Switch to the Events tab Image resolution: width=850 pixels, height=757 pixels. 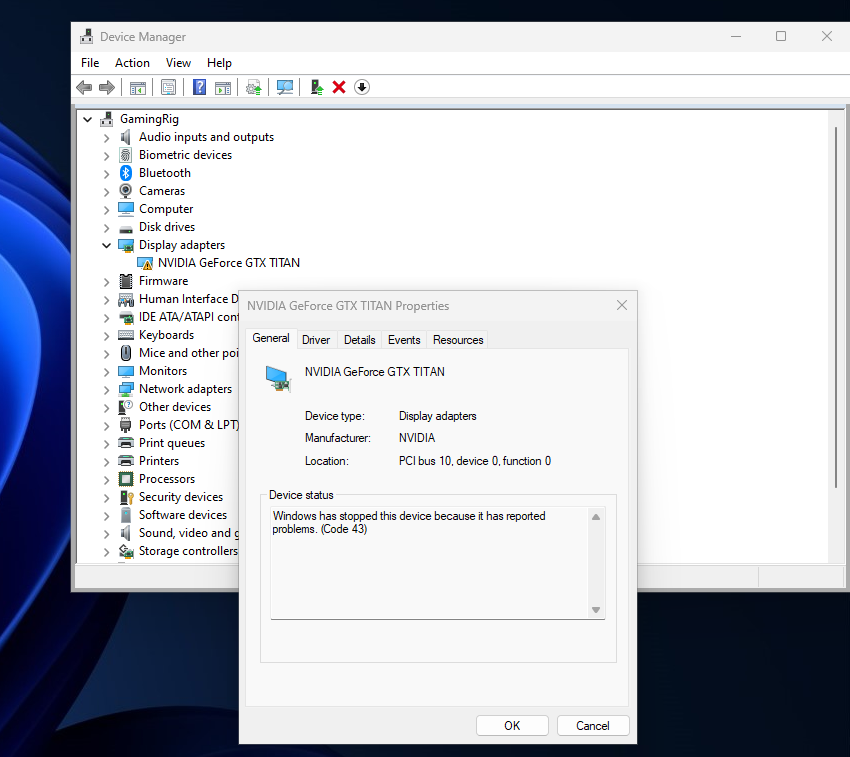click(x=404, y=340)
